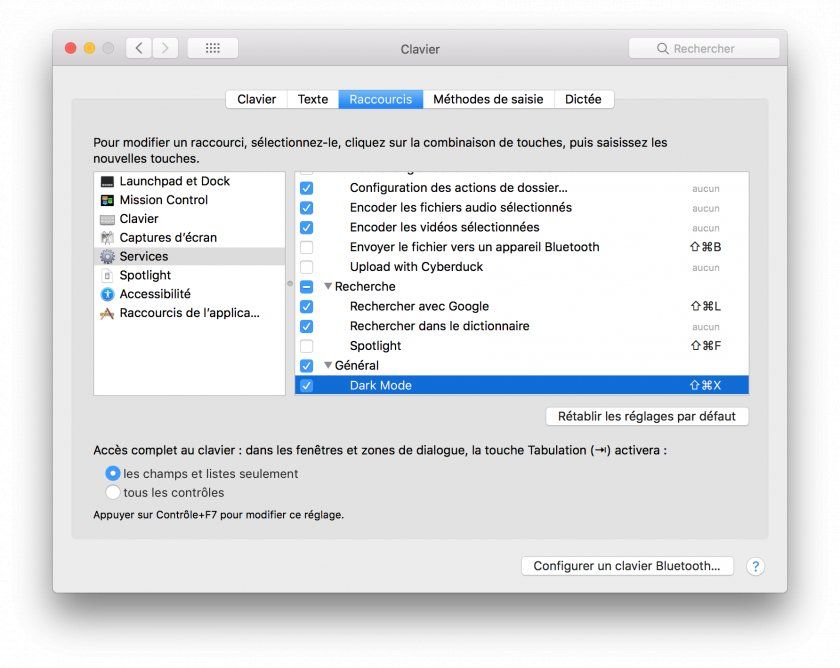The width and height of the screenshot is (840, 668).
Task: Collapse the Général section triangle
Action: pos(328,366)
